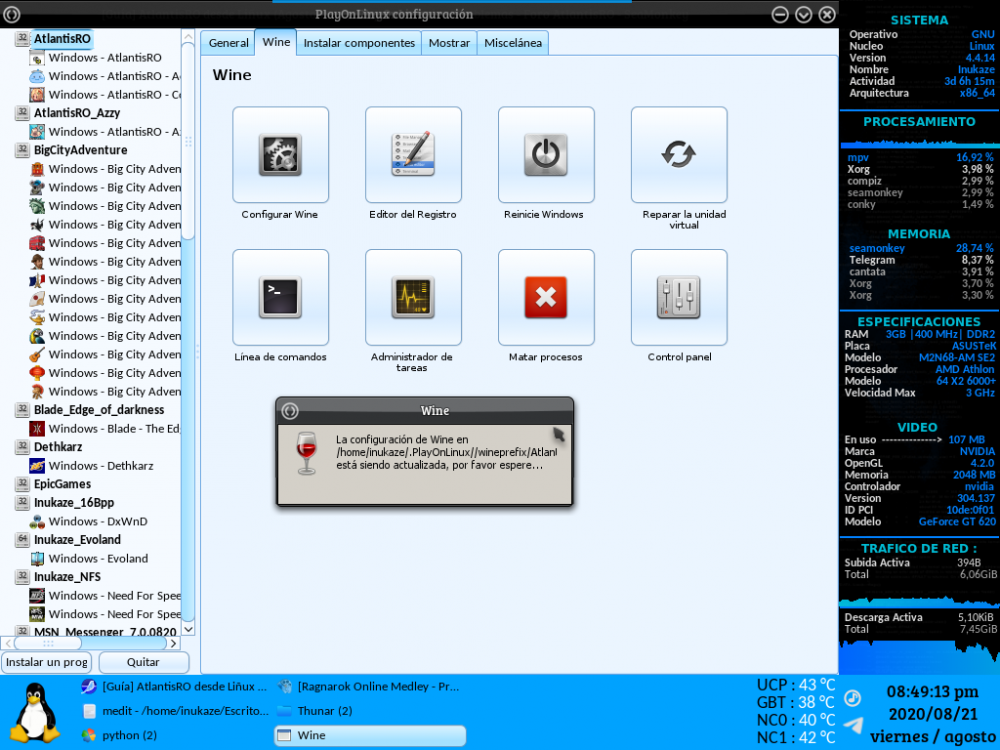Open the Wine Control panel
1000x750 pixels.
679,297
